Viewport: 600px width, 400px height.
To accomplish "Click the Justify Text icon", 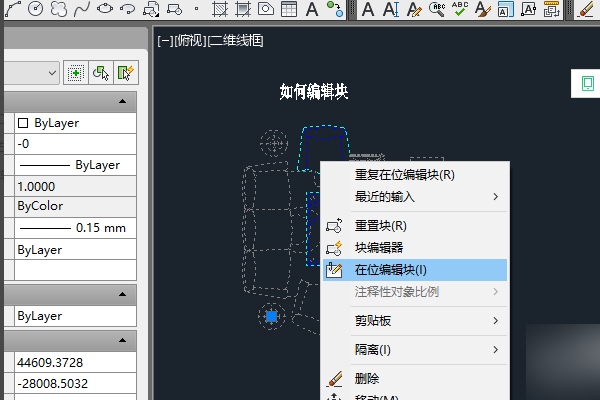I will [528, 9].
